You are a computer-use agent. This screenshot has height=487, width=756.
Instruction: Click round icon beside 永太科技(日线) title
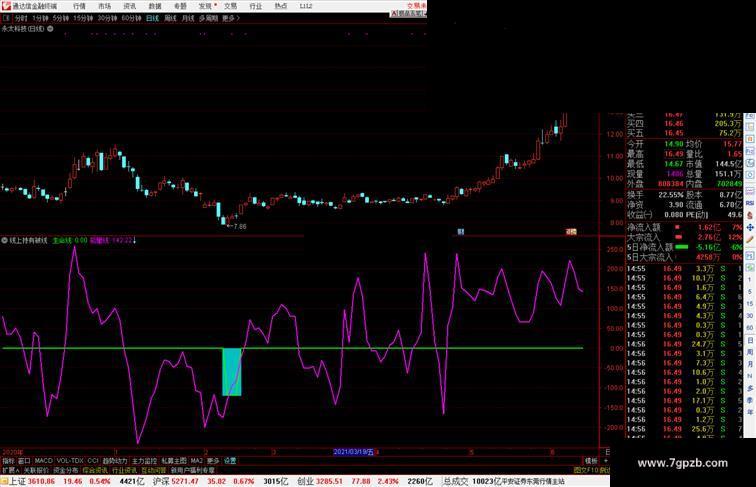click(x=50, y=28)
